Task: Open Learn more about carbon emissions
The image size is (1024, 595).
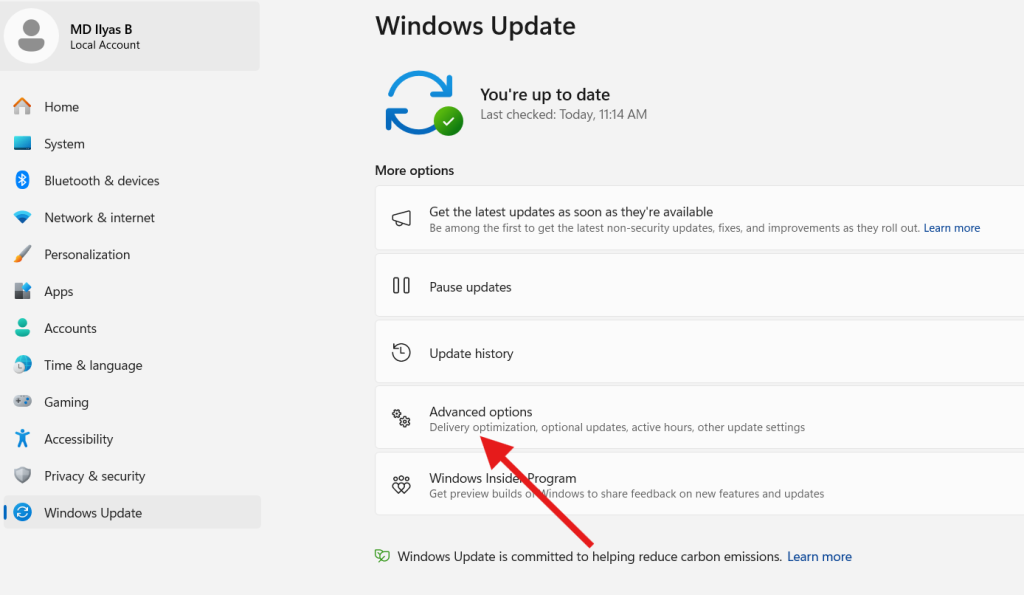Action: (819, 556)
